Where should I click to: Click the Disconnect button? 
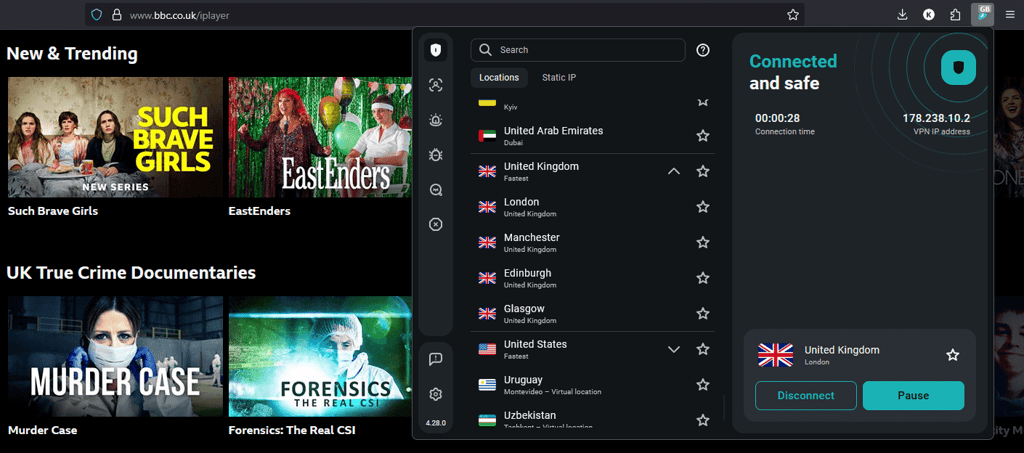pyautogui.click(x=806, y=396)
